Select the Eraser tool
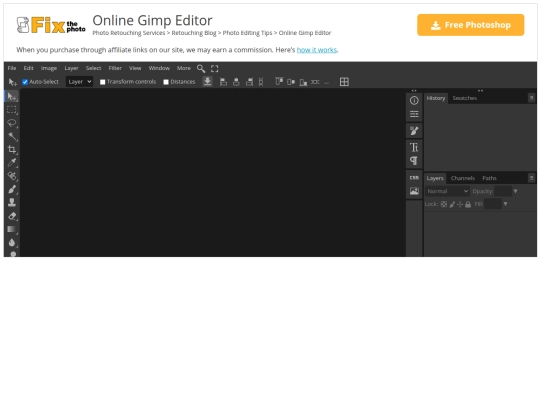540x405 pixels. click(x=12, y=216)
